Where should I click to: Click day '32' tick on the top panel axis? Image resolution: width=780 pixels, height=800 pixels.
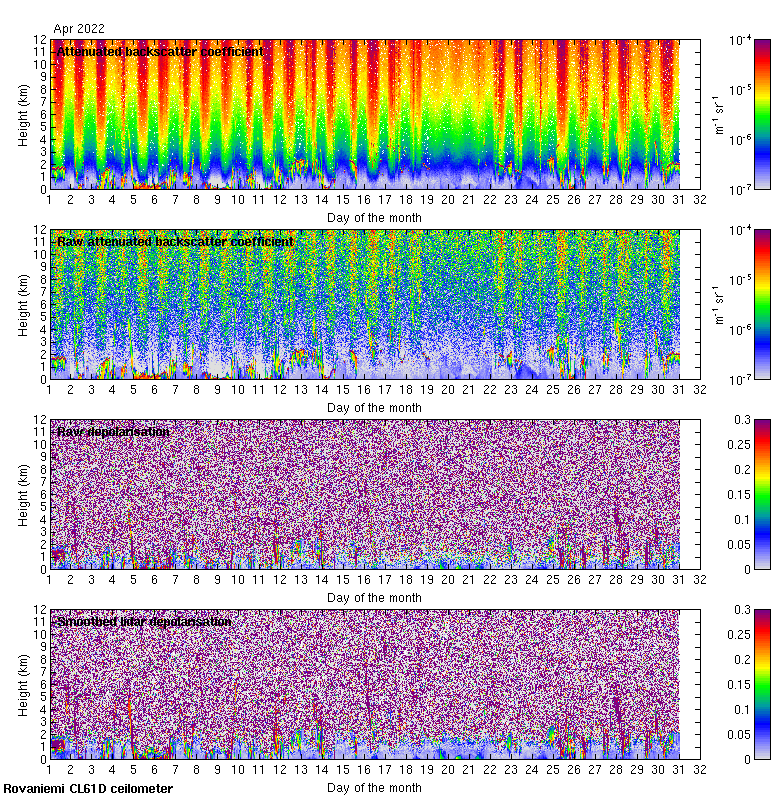point(699,199)
